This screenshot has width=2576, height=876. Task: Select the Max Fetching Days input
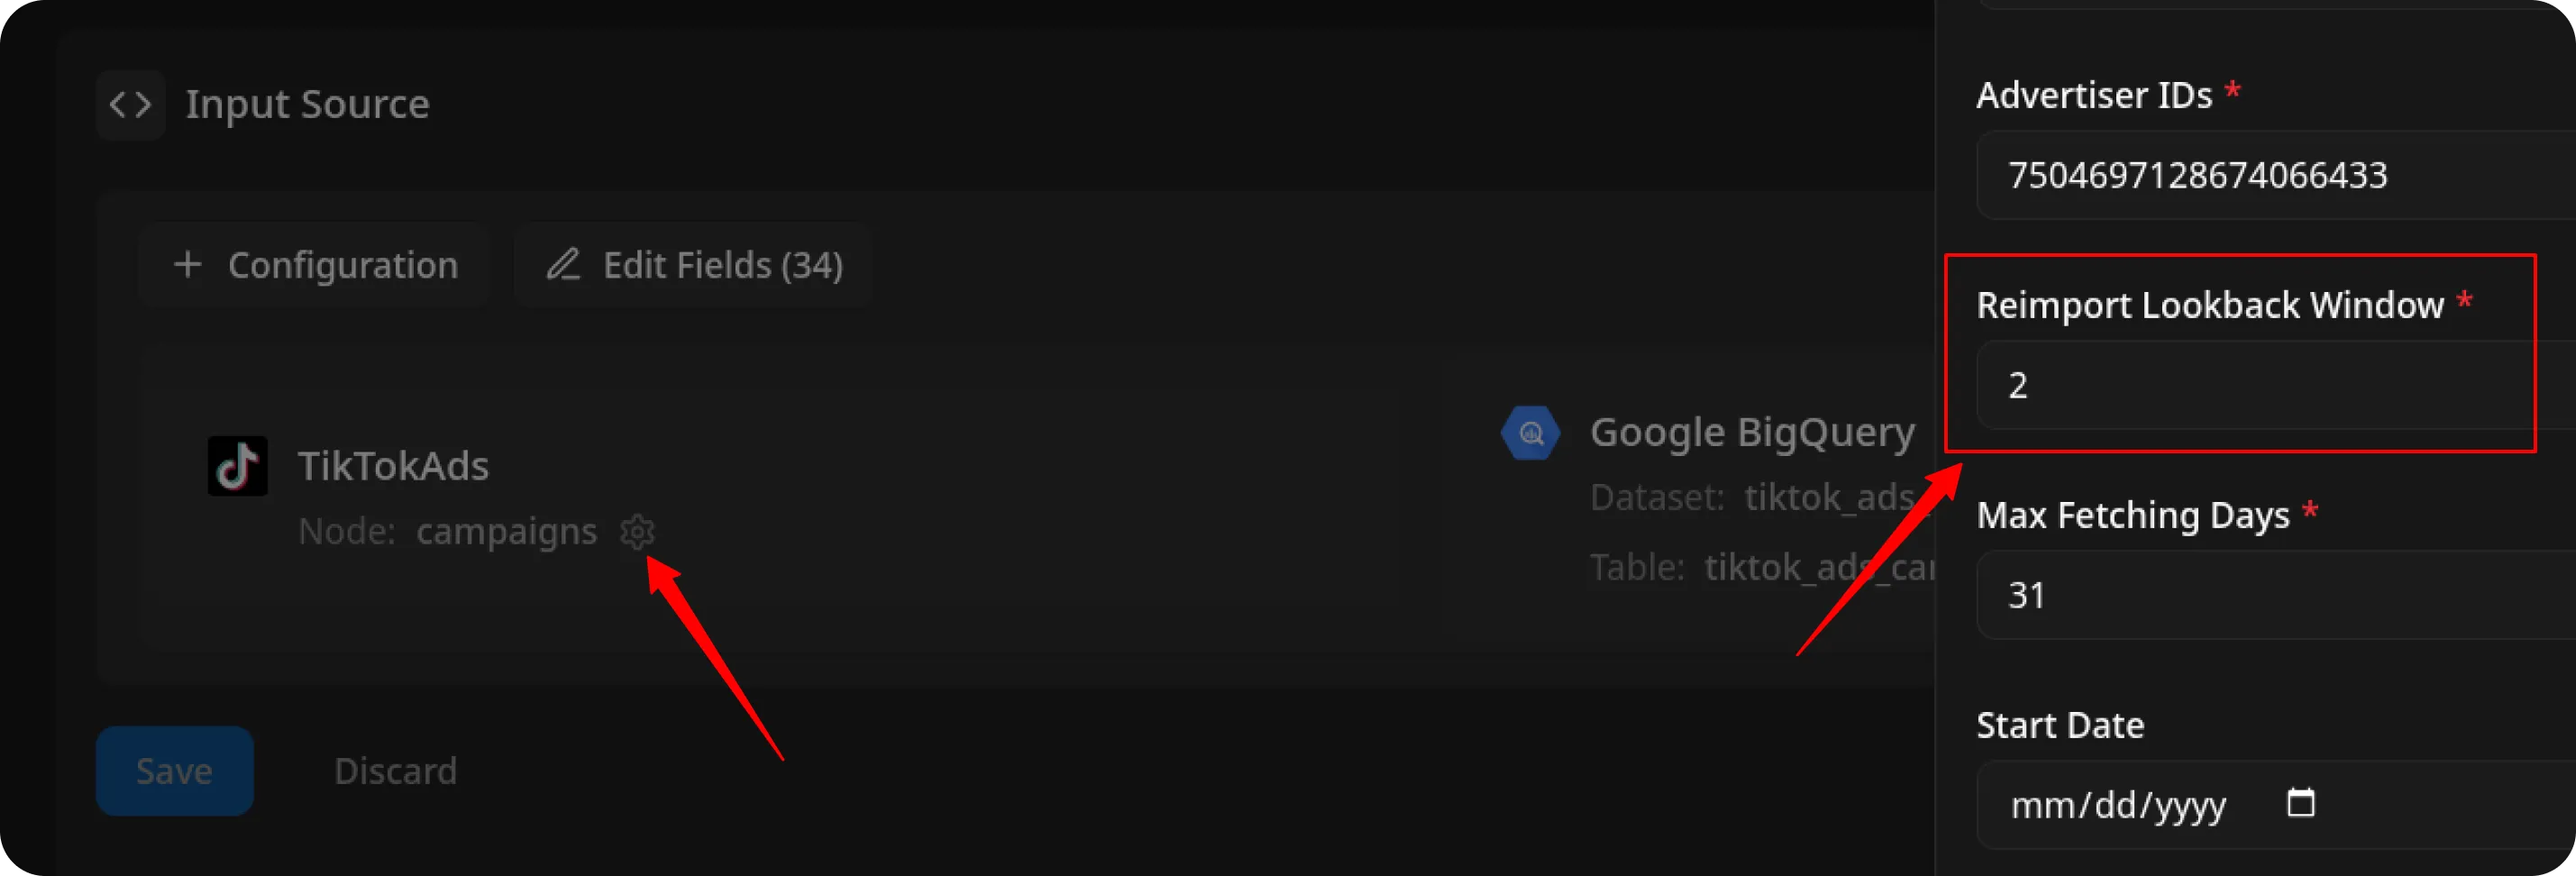coord(2270,596)
